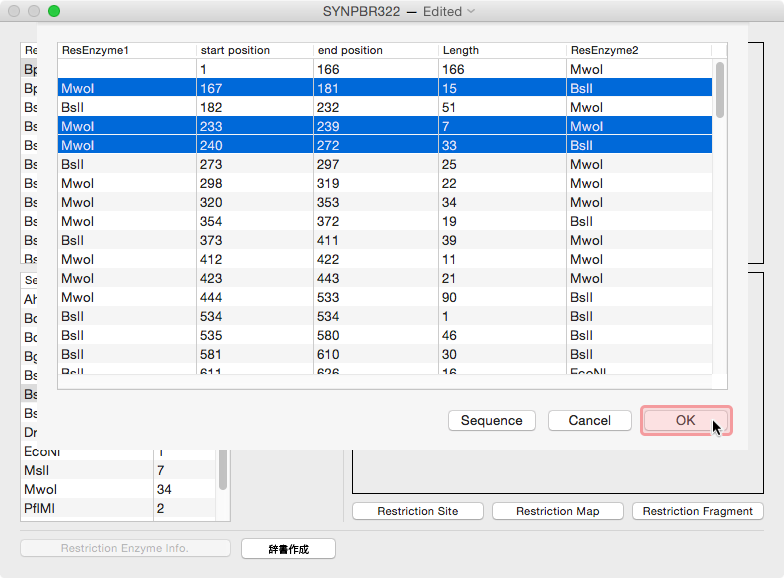This screenshot has height=578, width=784.
Task: Click the ResEnzyme2 column header
Action: [638, 50]
